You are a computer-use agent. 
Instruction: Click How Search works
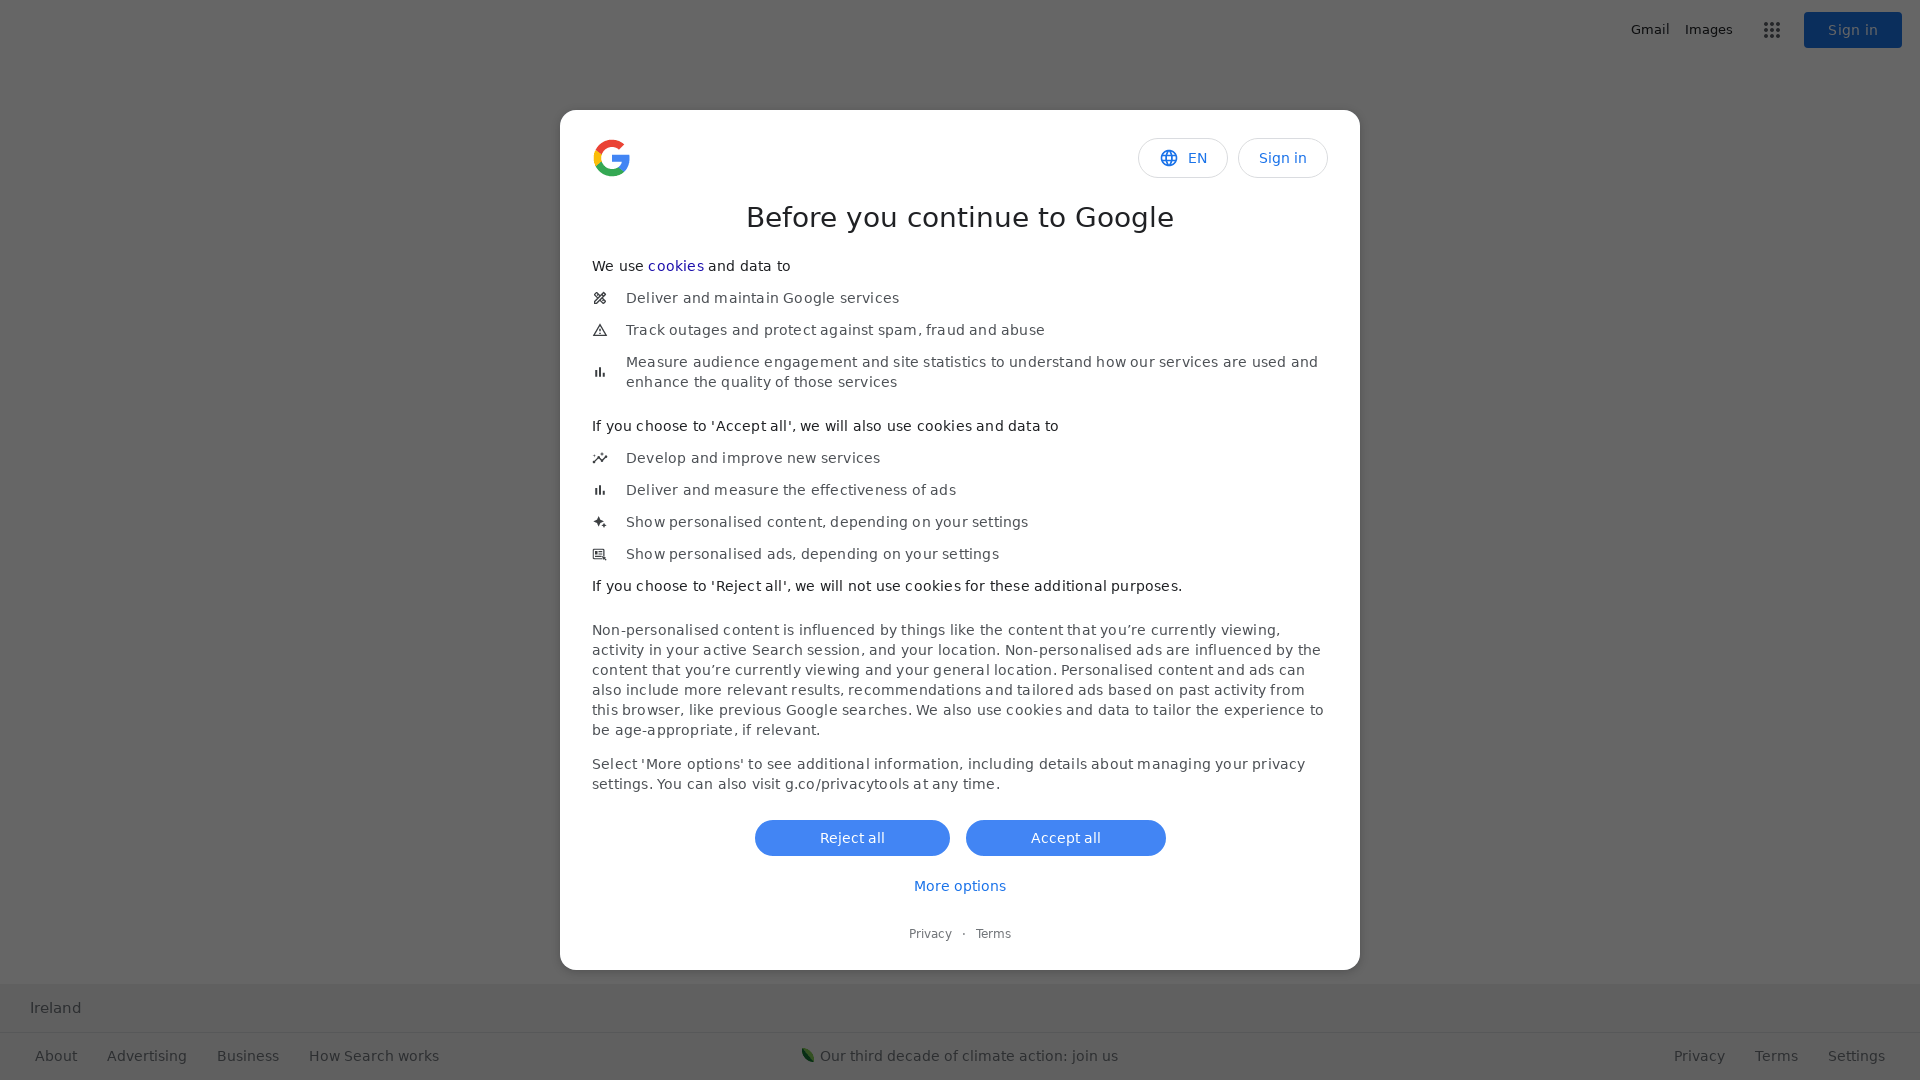tap(373, 1056)
